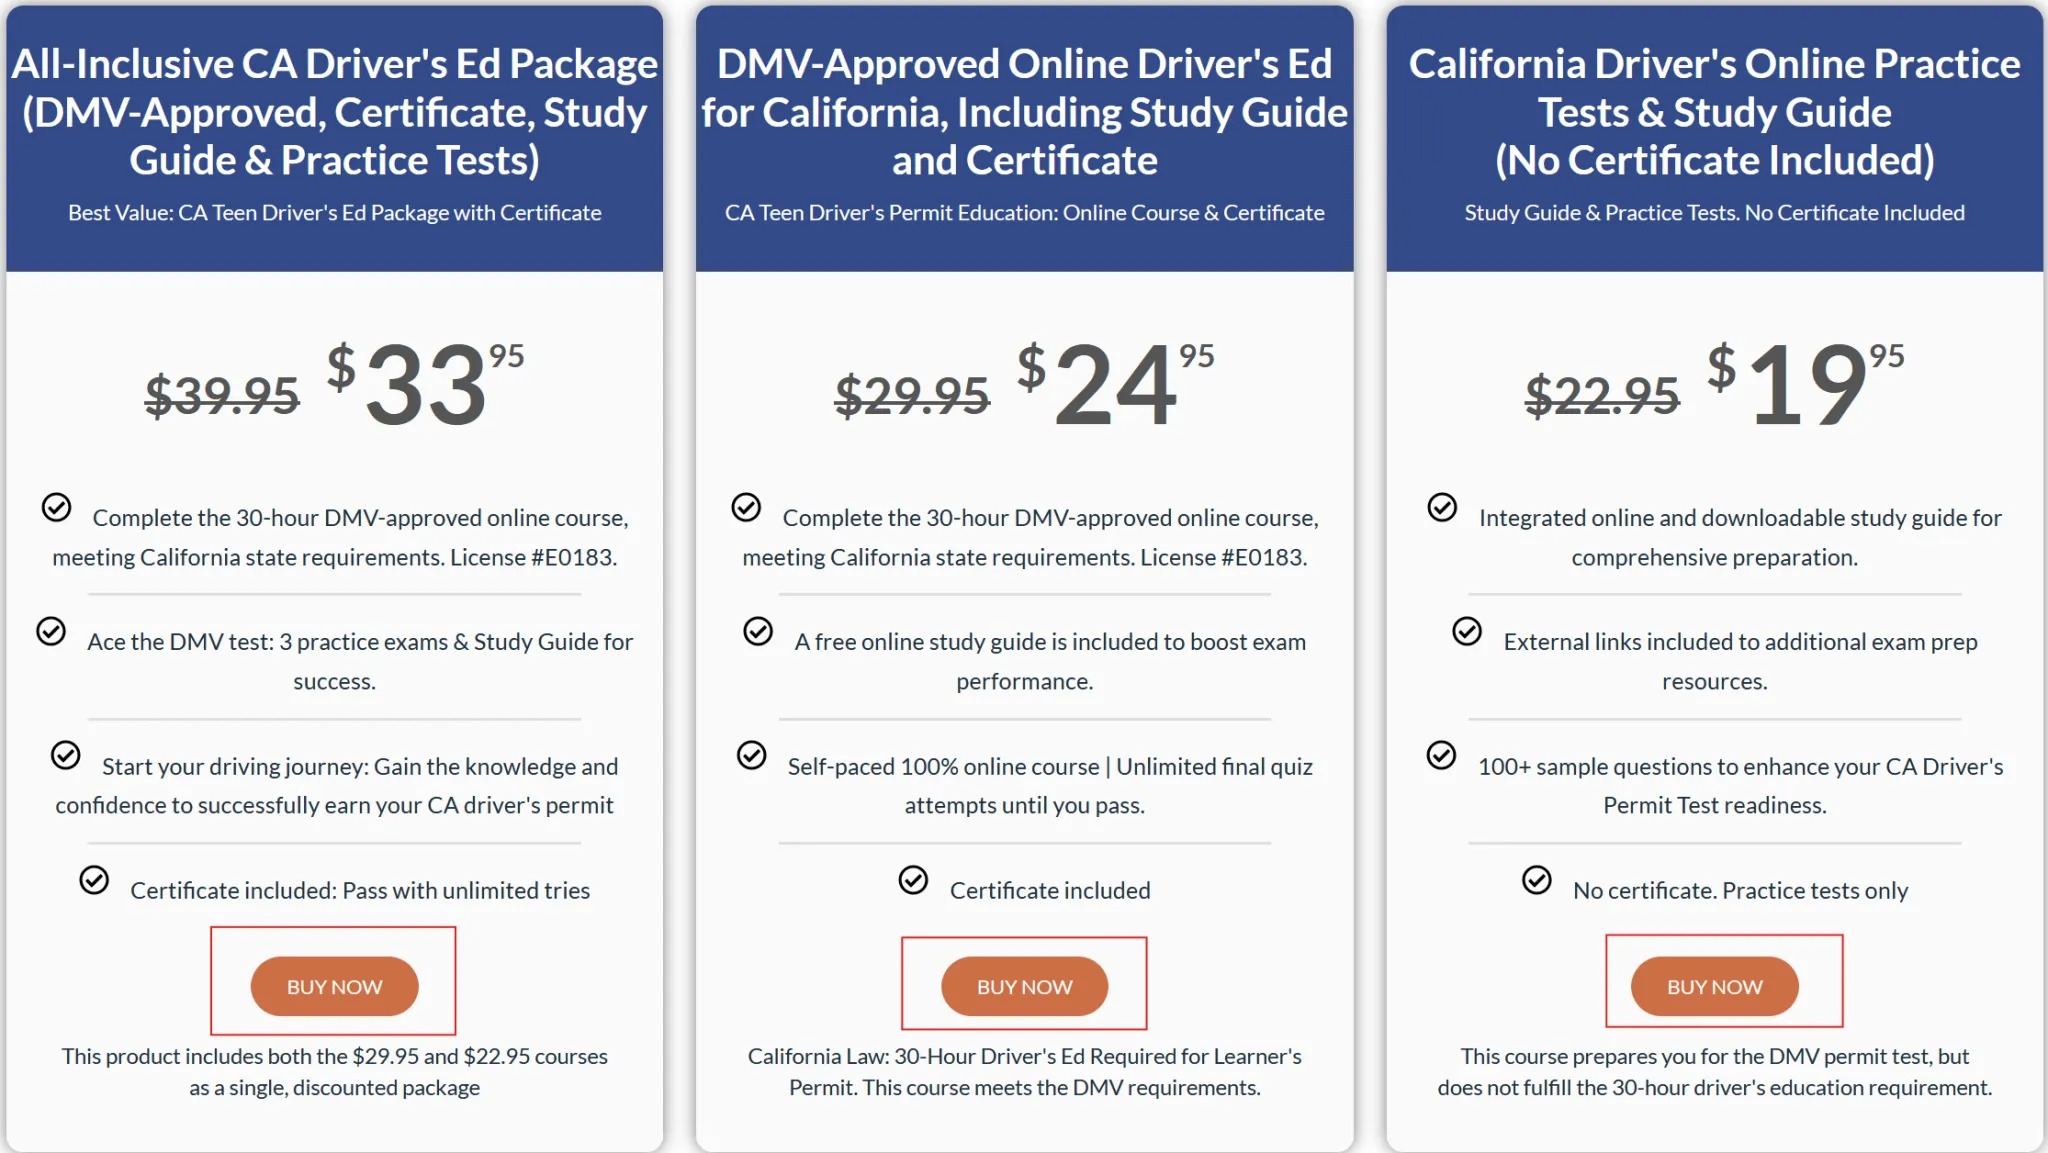This screenshot has height=1153, width=2048.
Task: Click checkmark icon beside 'Certificate included: Pass with unlimited tries'
Action: [94, 880]
